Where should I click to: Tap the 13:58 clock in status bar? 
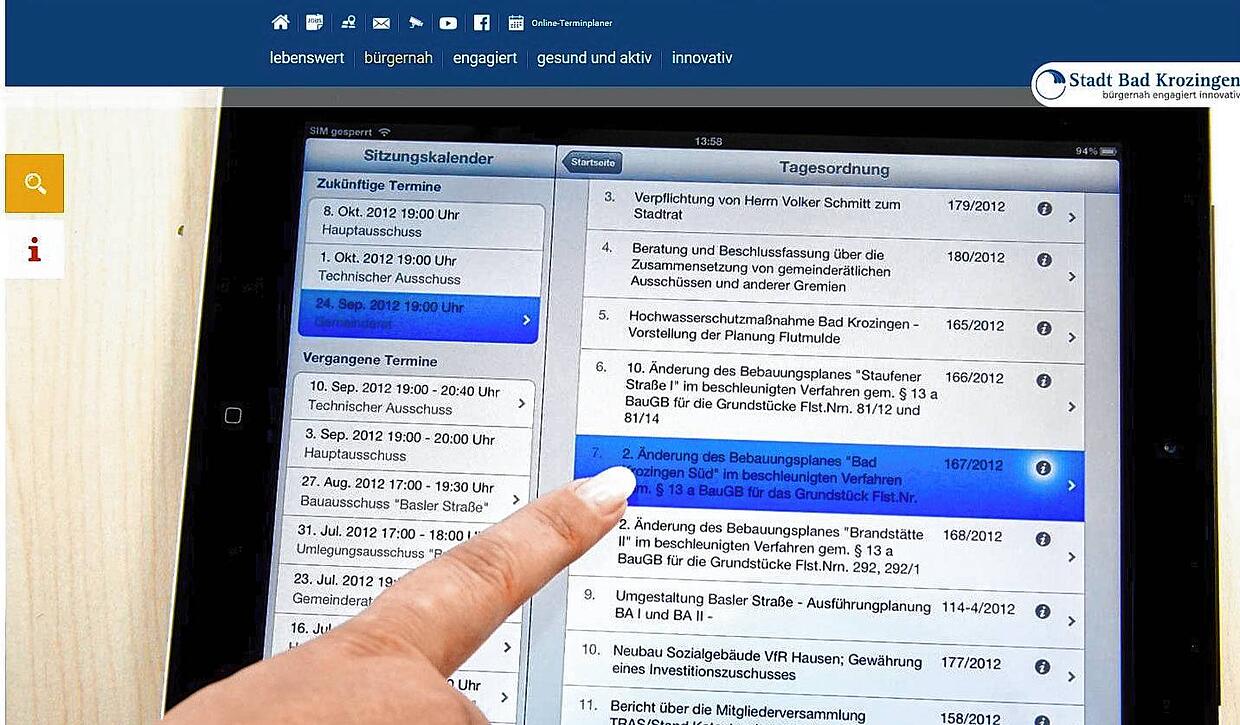point(708,141)
